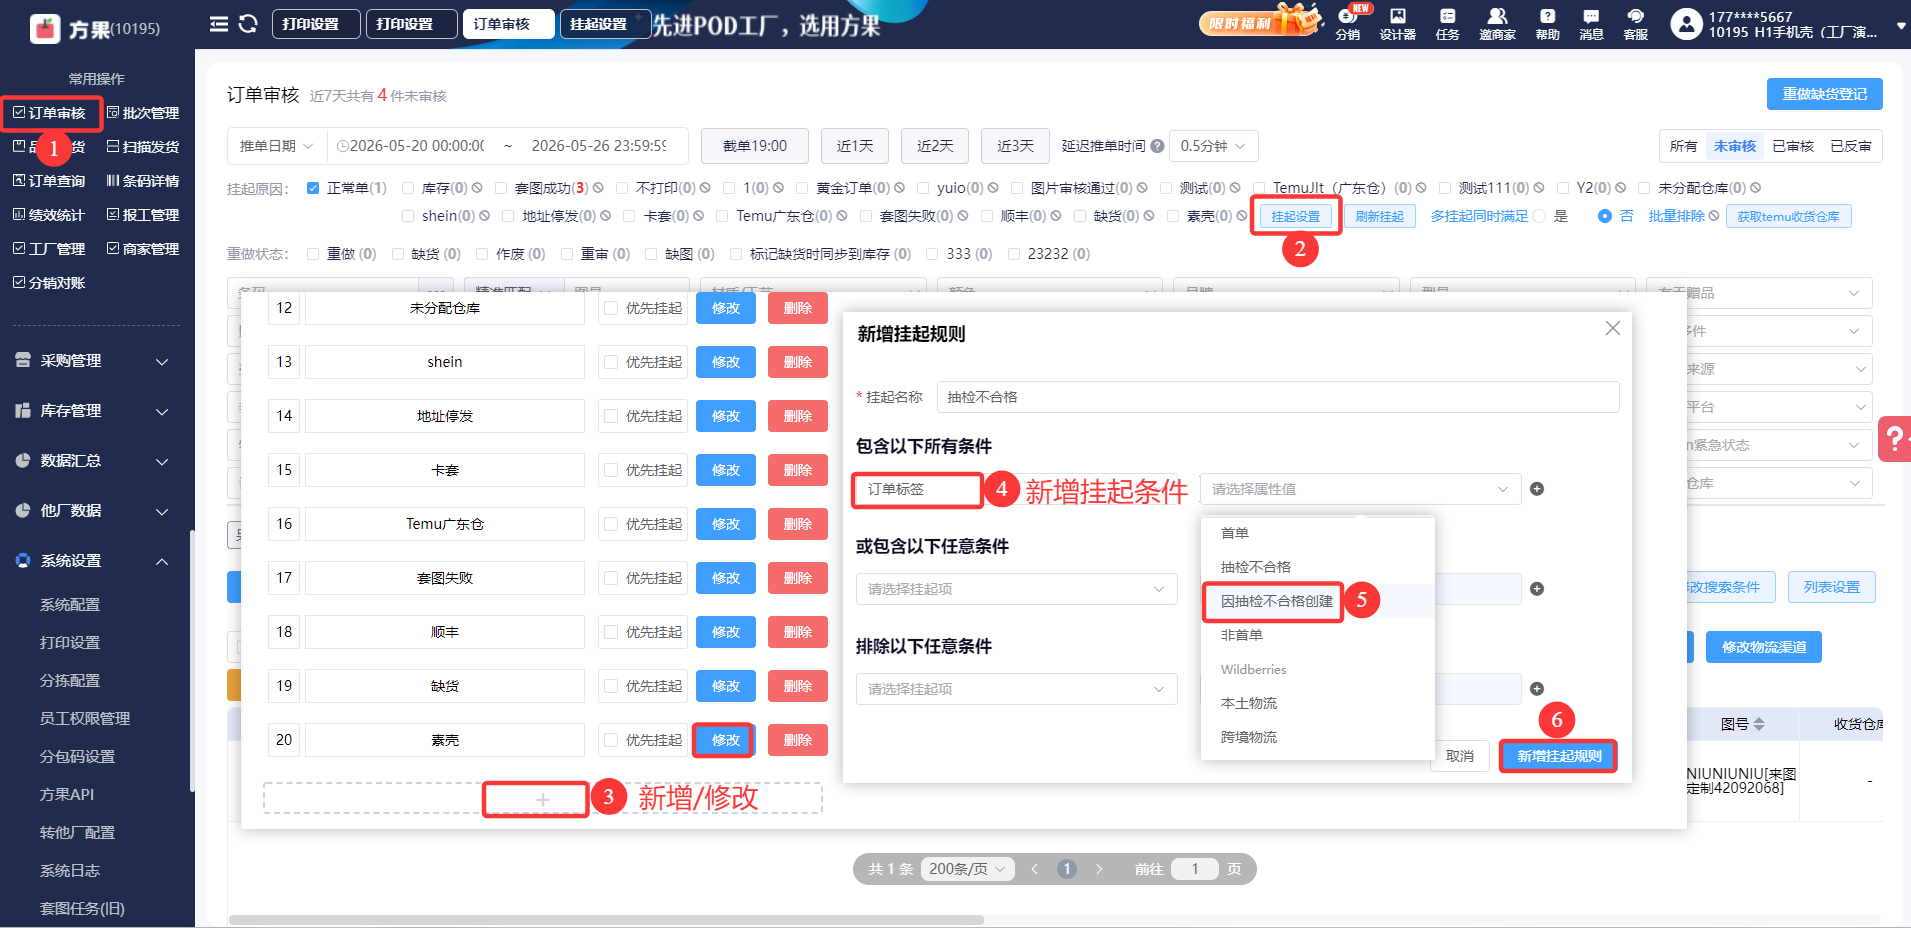
Task: Click the 限时福利 gift banner
Action: pos(1260,20)
